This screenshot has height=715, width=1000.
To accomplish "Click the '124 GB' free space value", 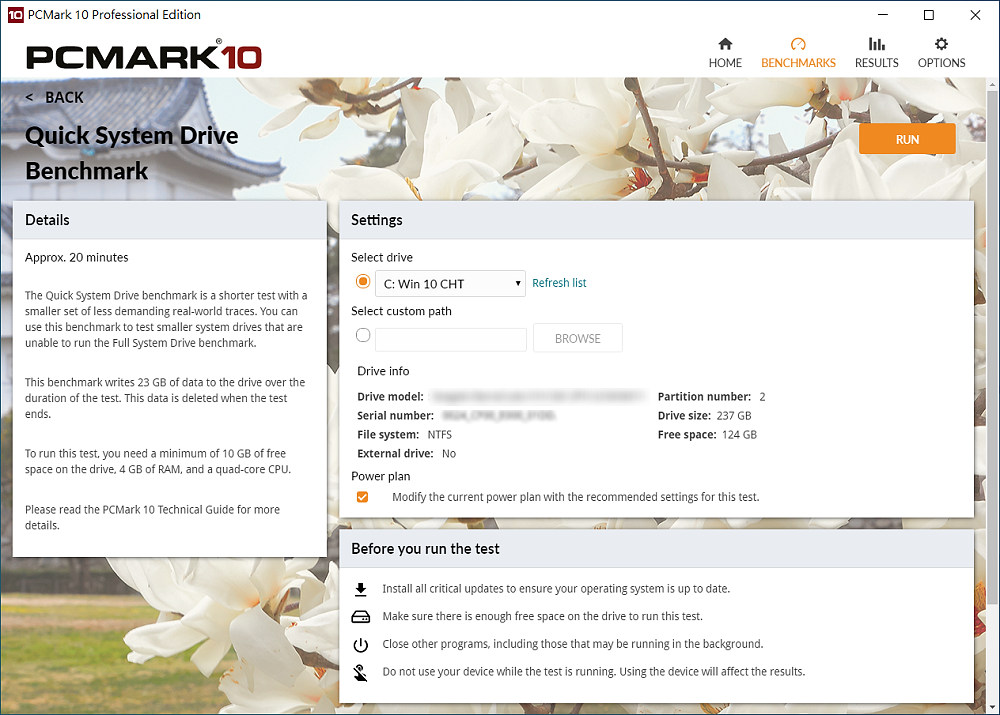I will pos(739,435).
